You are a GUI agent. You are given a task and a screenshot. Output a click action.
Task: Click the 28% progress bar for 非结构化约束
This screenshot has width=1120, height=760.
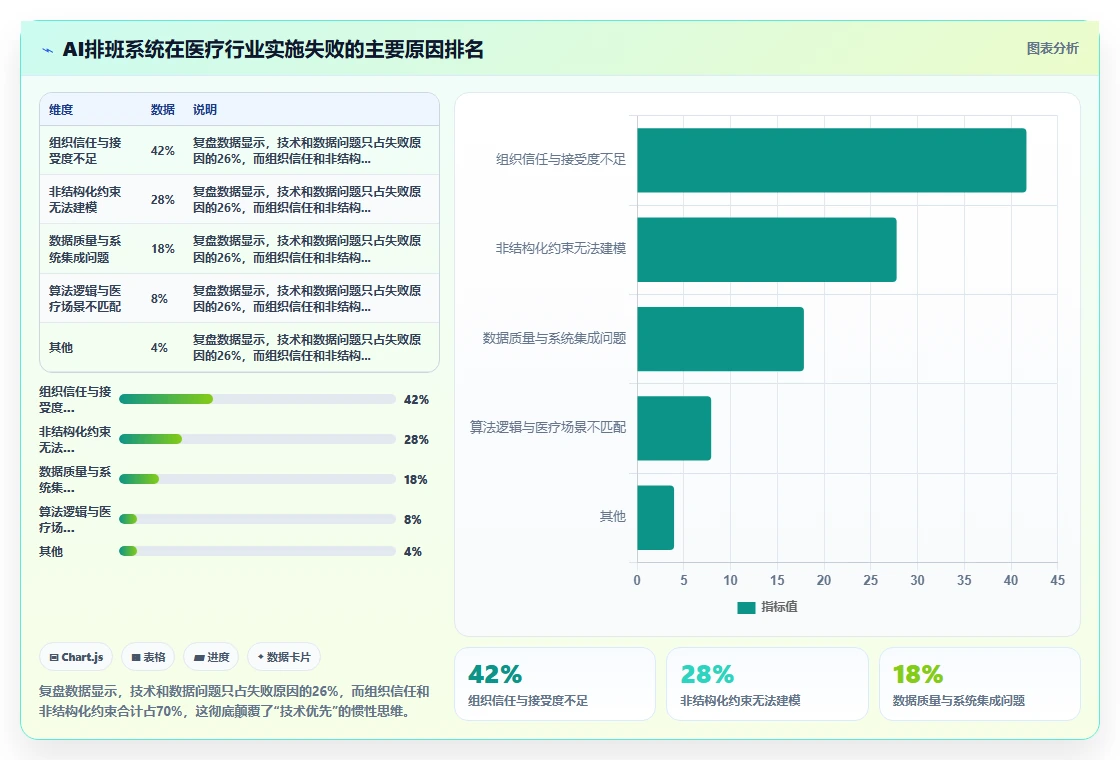click(x=257, y=439)
